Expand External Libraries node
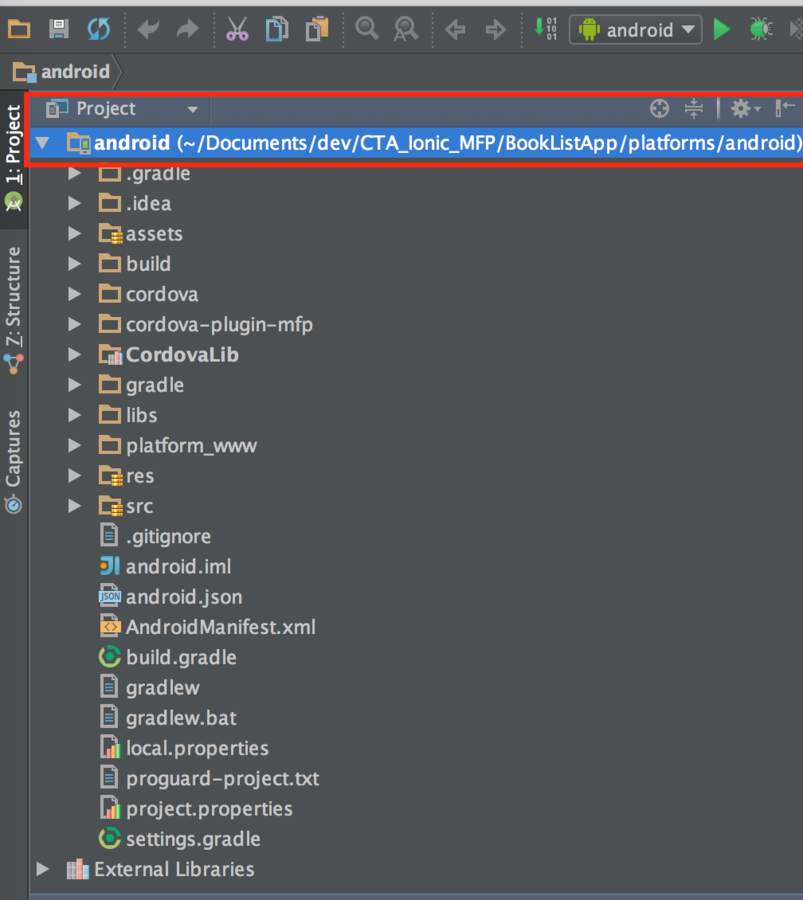 coord(42,869)
